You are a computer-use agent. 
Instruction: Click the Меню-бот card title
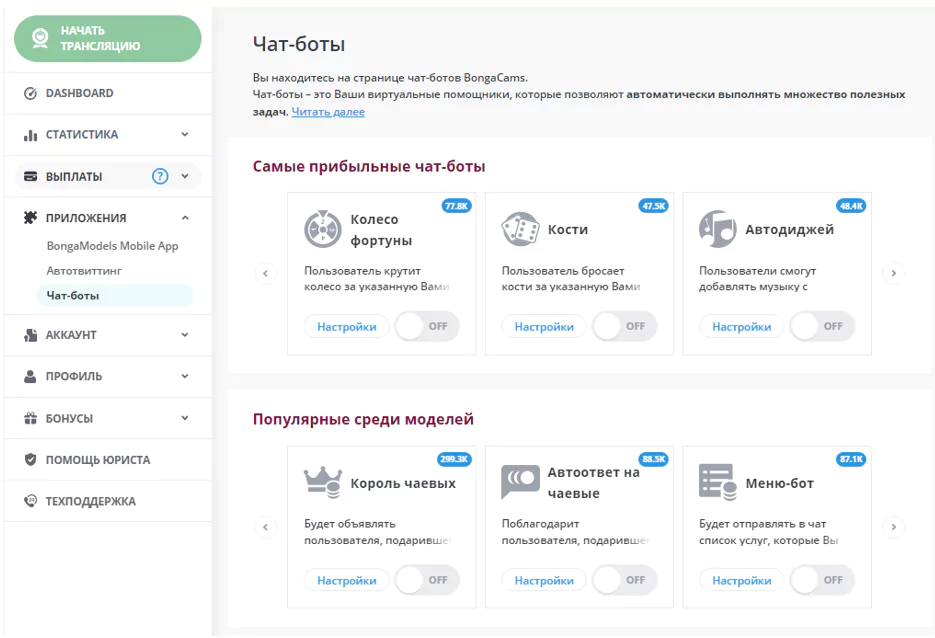click(x=779, y=483)
